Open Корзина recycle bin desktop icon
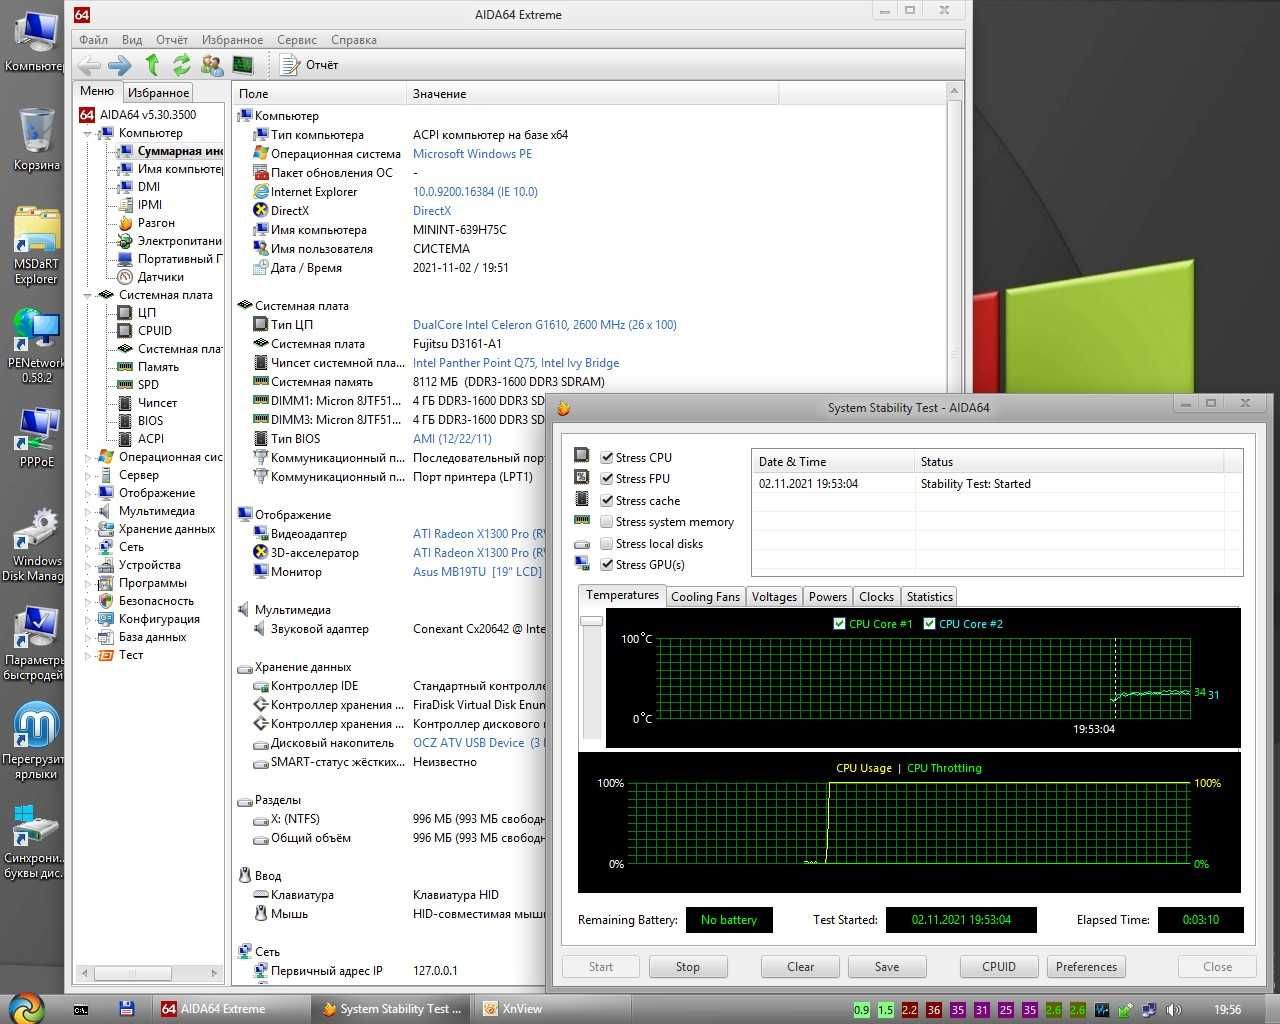The width and height of the screenshot is (1280, 1024). point(36,139)
